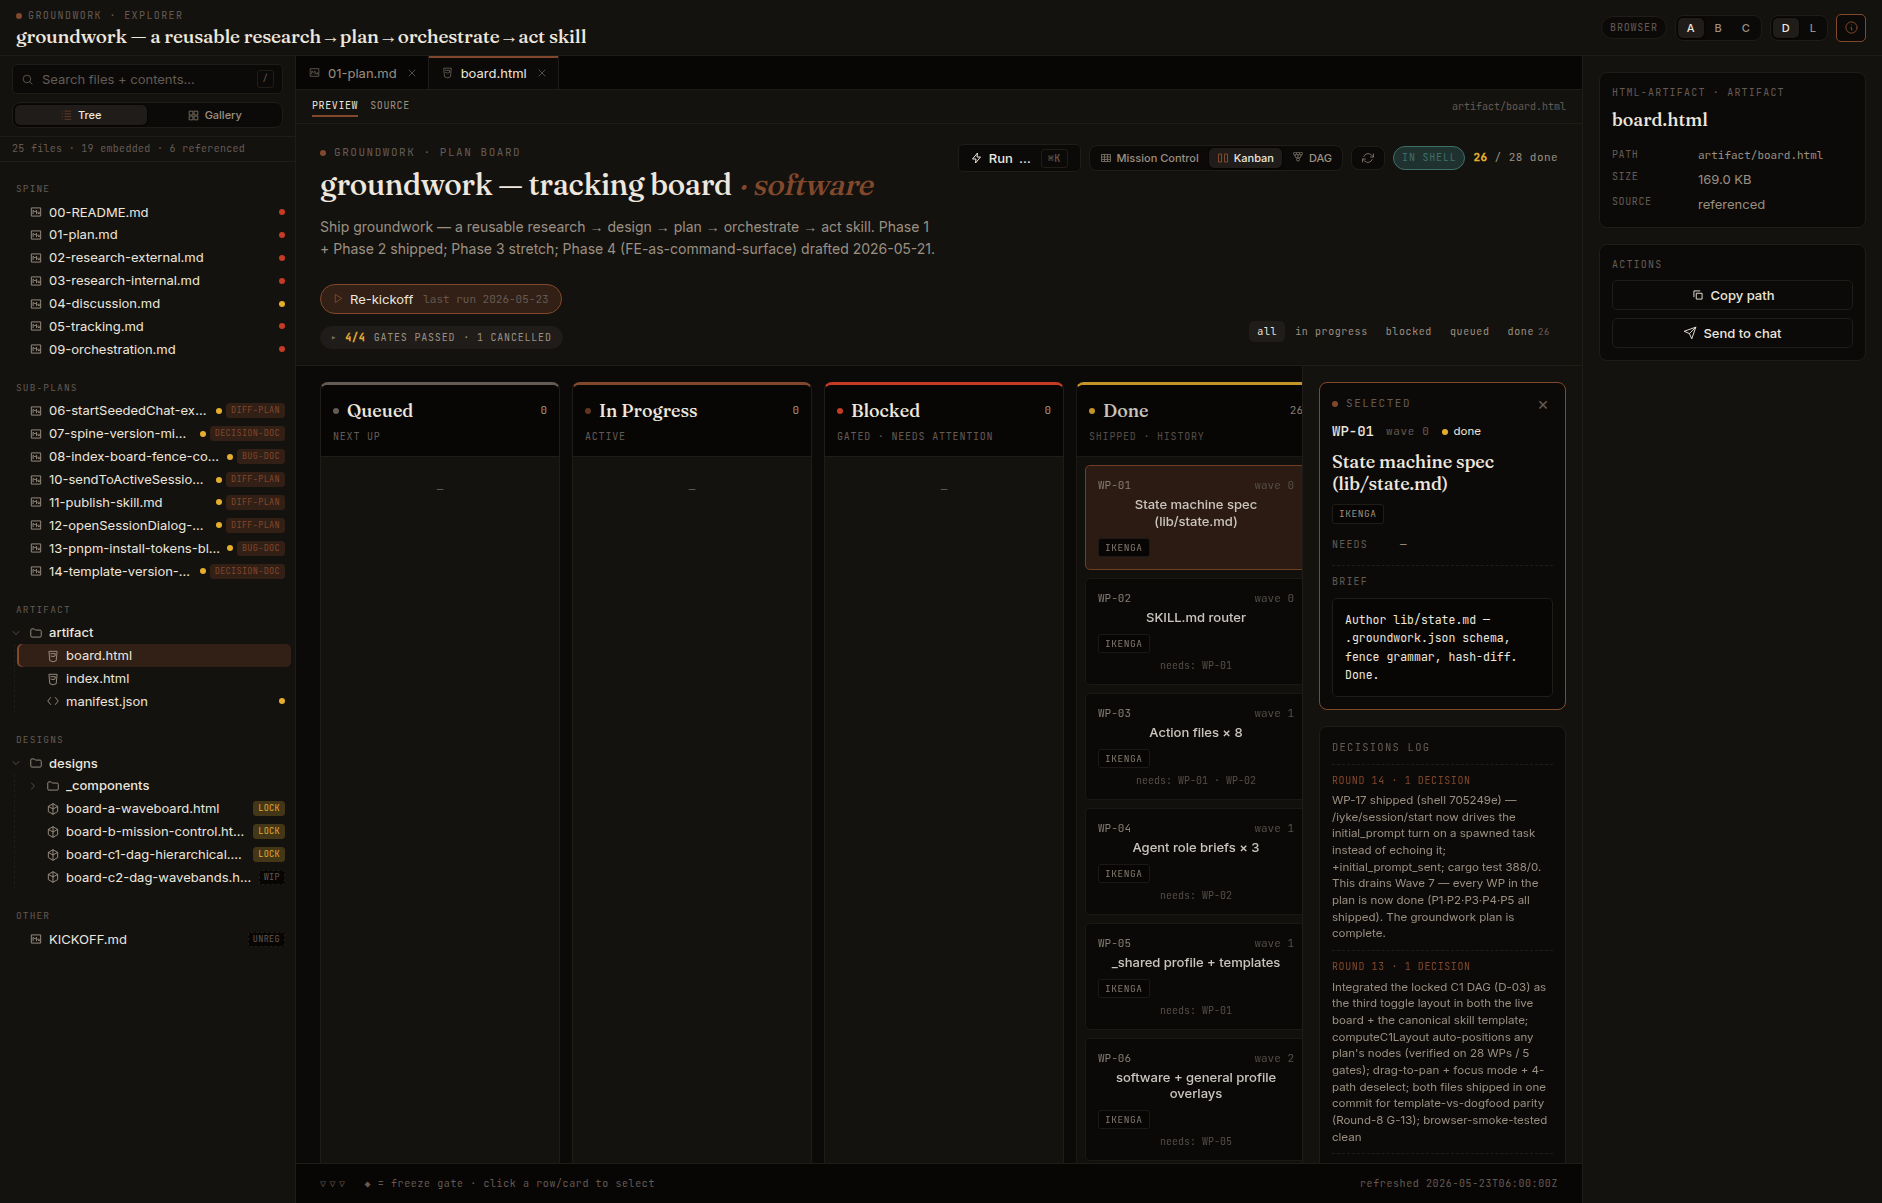Click the 4/4 gates passed badge
This screenshot has height=1203, width=1882.
(x=441, y=338)
